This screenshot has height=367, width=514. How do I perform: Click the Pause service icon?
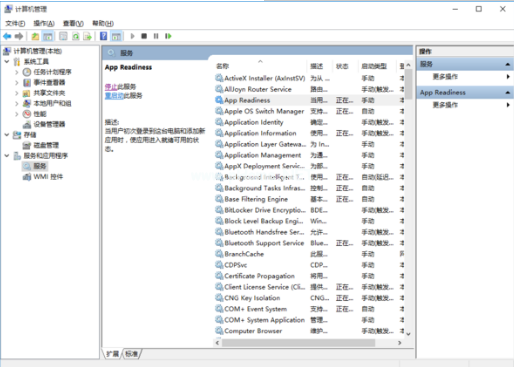[x=156, y=36]
